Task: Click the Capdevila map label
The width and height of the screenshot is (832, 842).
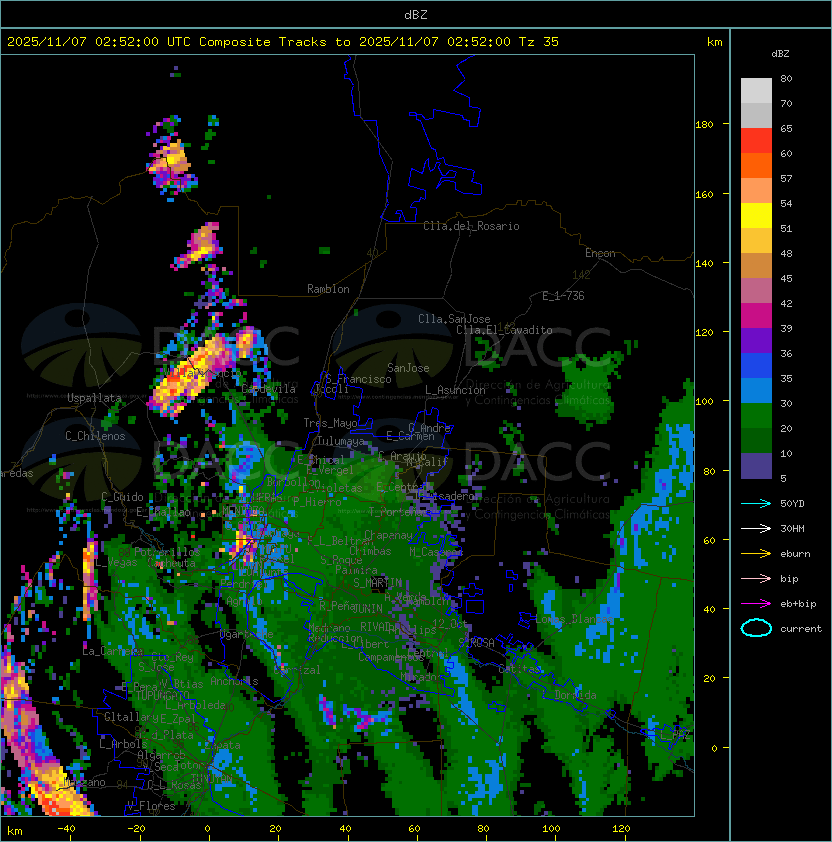Action: [x=268, y=389]
